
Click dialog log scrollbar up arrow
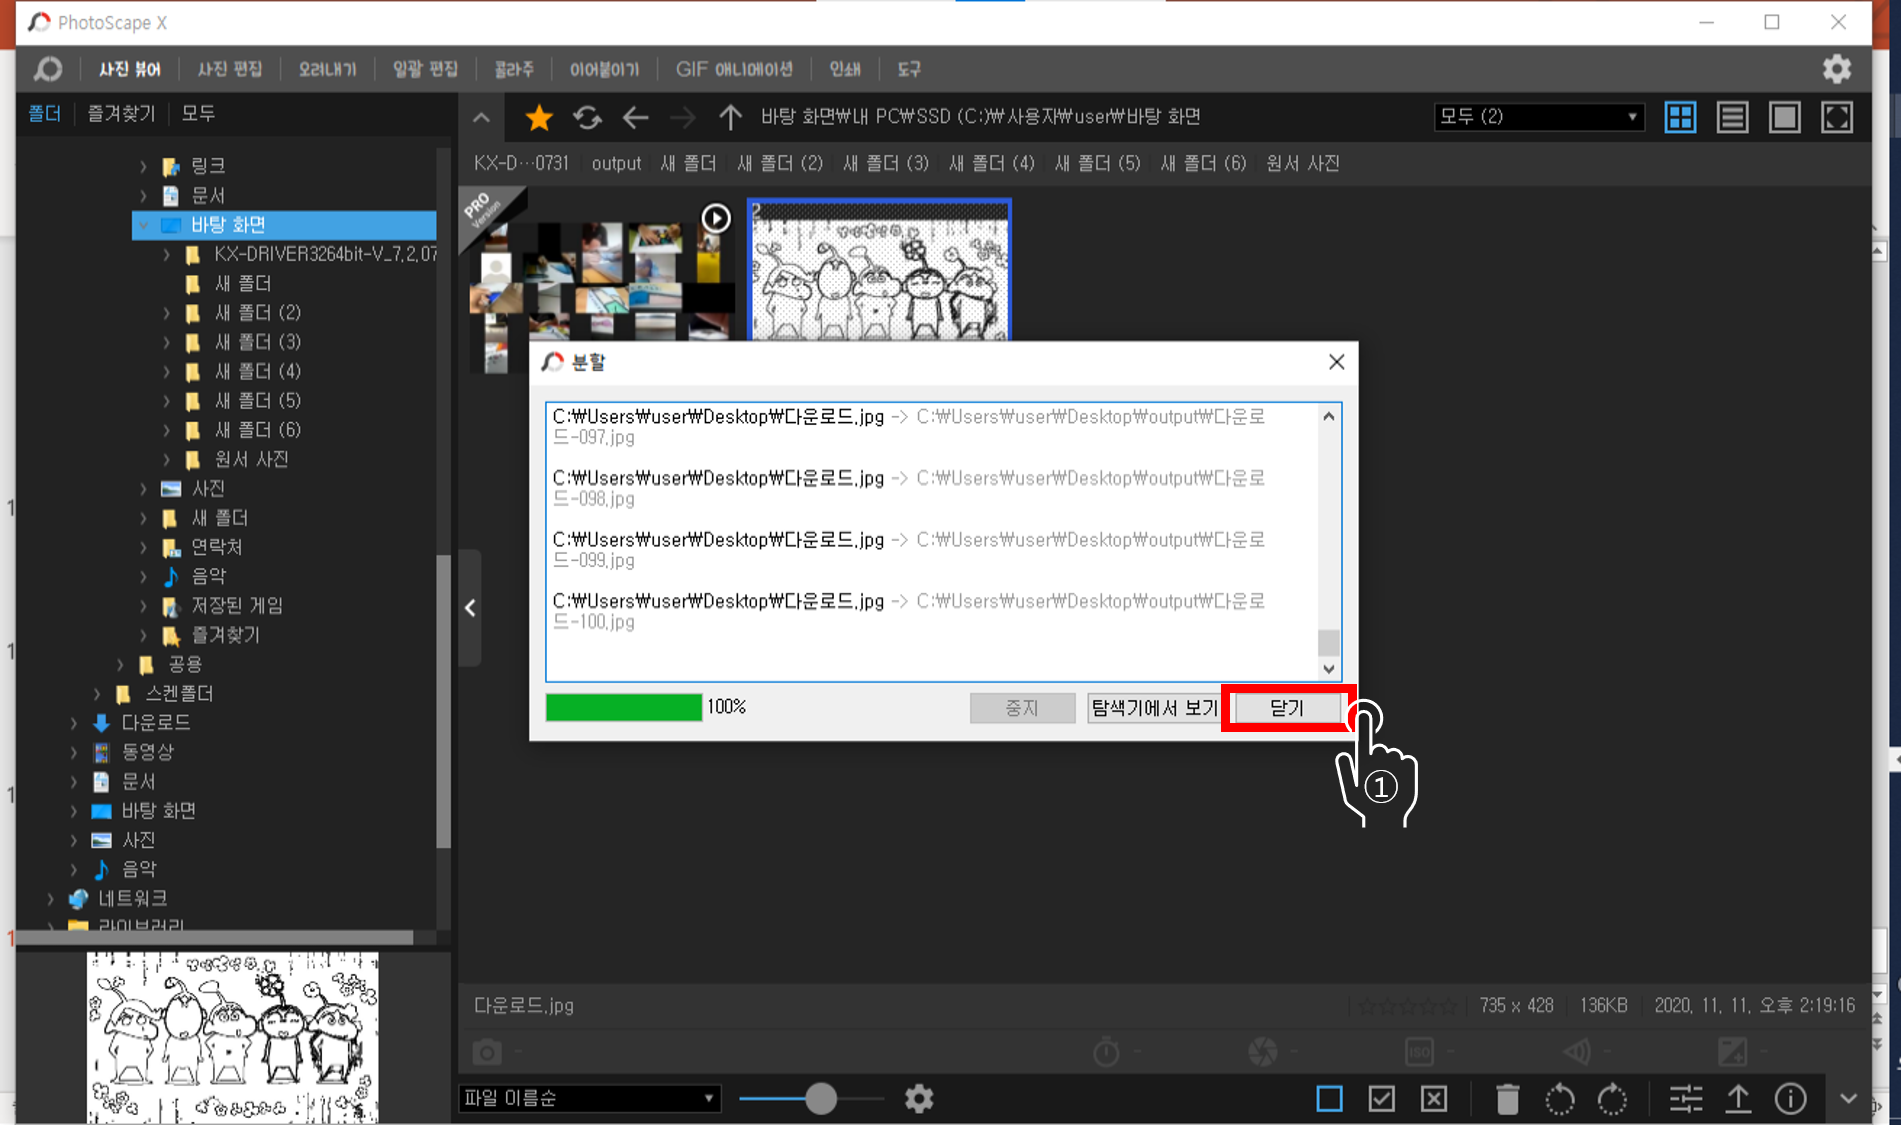point(1329,416)
